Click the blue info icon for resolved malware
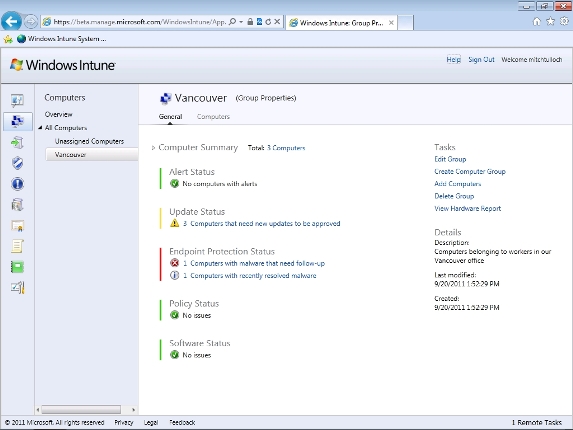573x430 pixels. pos(175,275)
